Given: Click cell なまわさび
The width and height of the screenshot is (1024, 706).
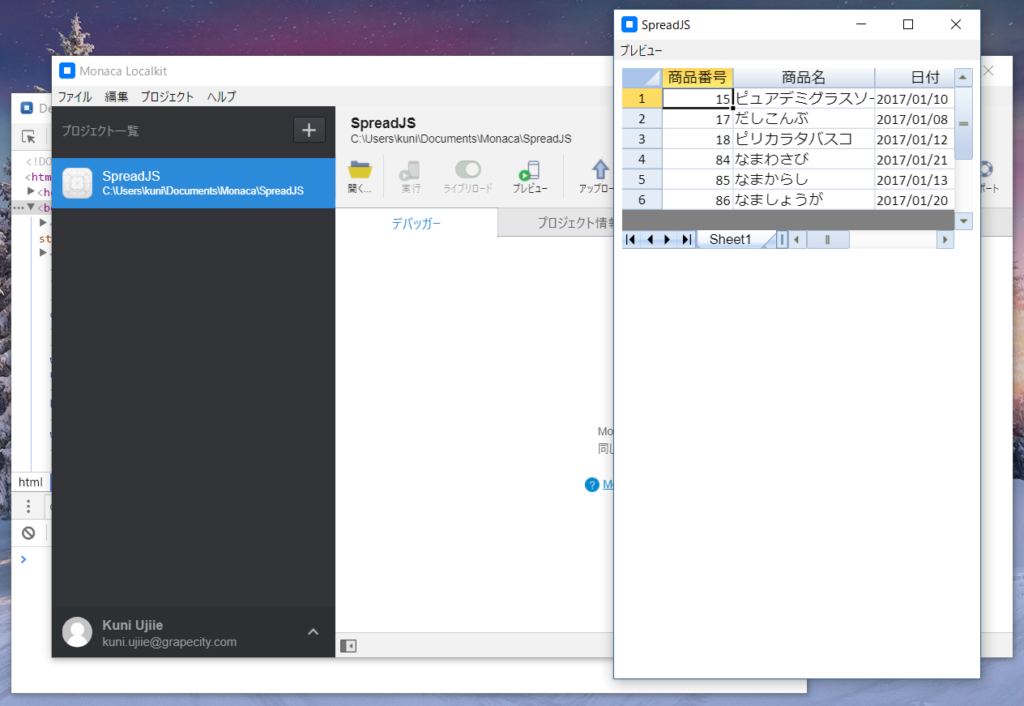Looking at the screenshot, I should [x=803, y=159].
